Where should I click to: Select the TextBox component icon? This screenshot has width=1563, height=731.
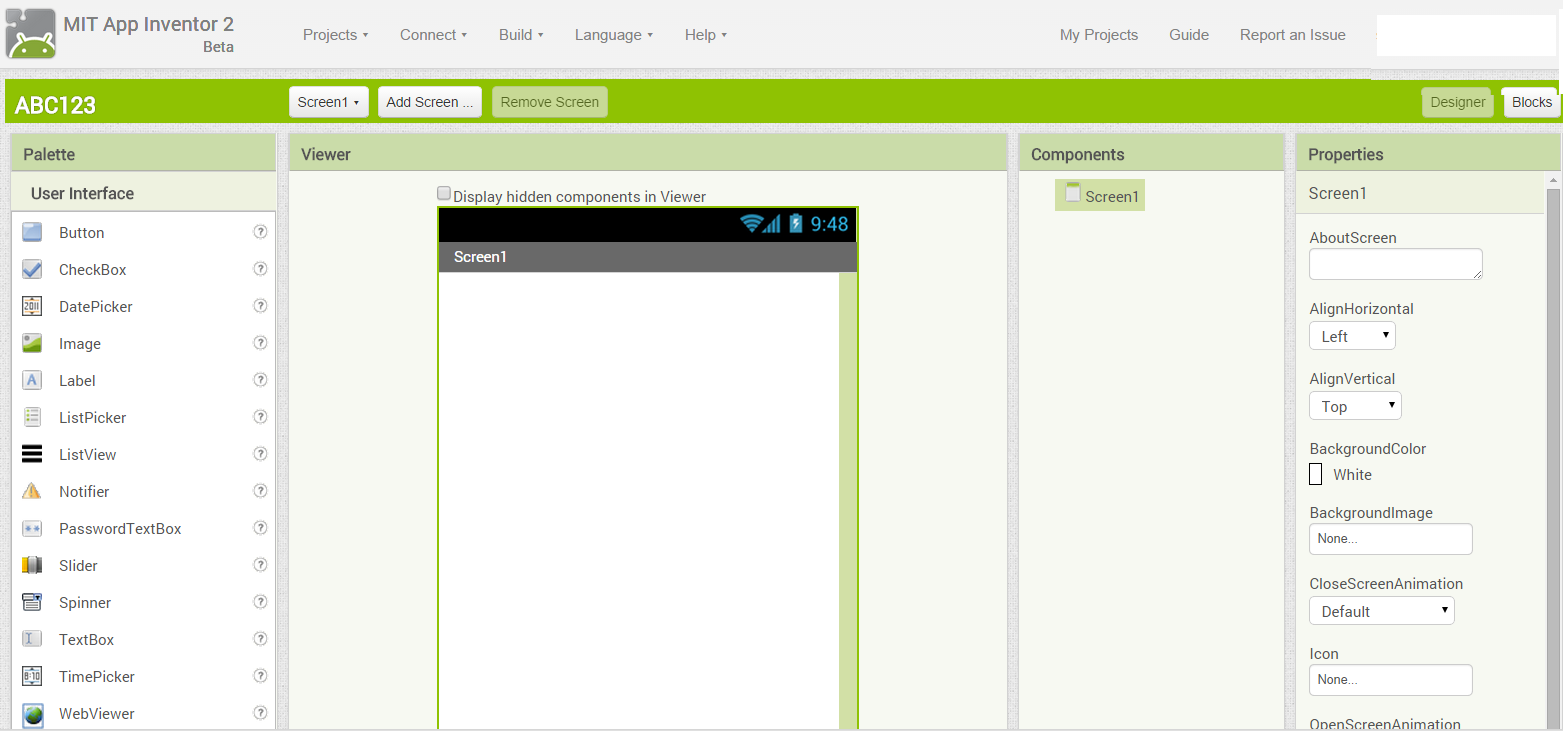coord(32,639)
